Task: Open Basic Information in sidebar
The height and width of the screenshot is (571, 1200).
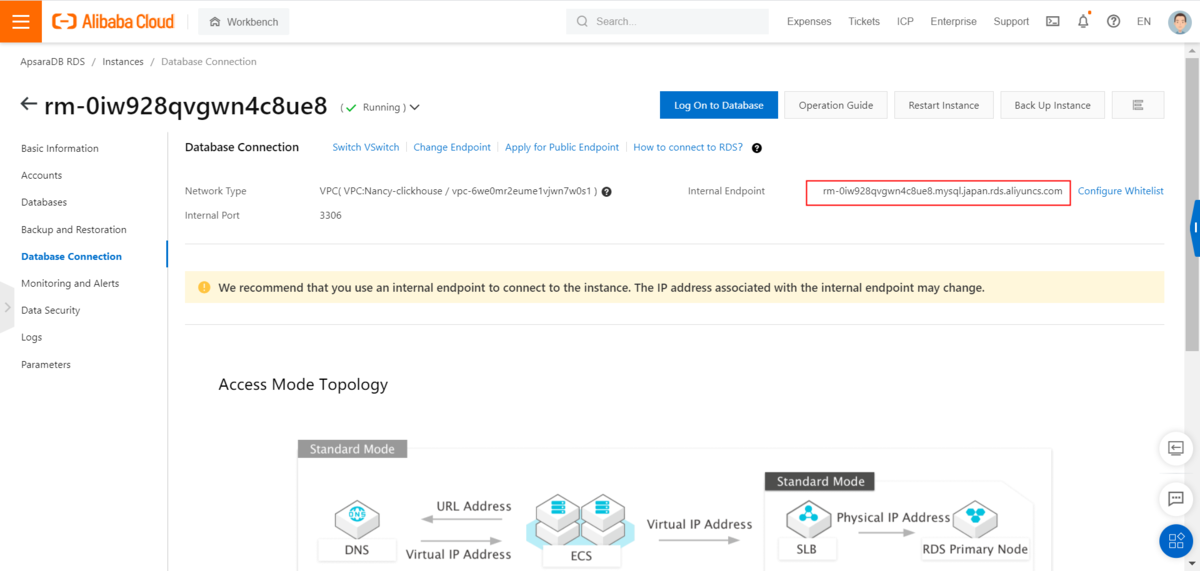Action: [x=60, y=148]
